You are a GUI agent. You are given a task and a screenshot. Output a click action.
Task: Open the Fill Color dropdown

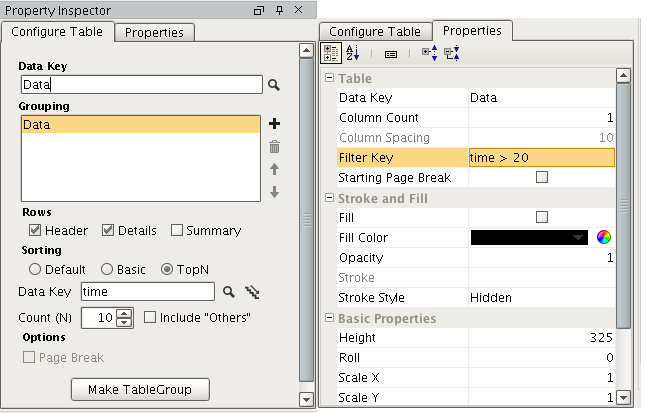(578, 238)
